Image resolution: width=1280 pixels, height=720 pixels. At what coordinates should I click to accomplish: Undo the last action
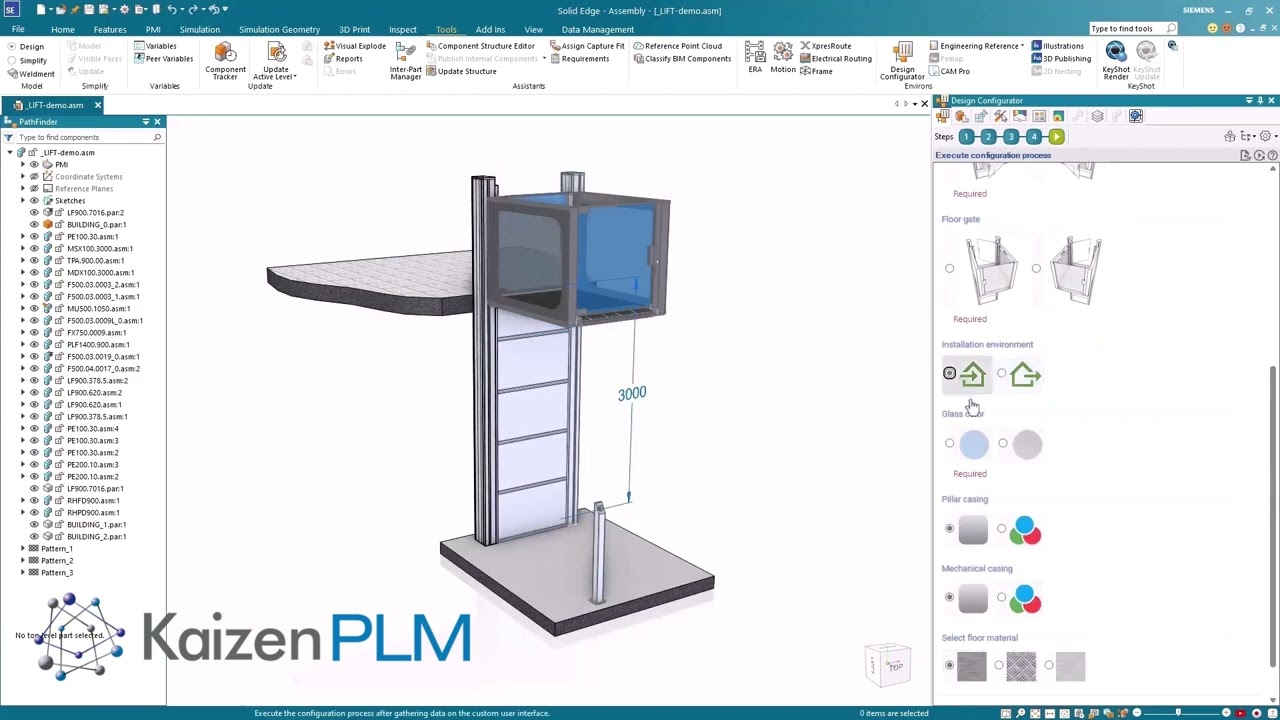(x=172, y=10)
